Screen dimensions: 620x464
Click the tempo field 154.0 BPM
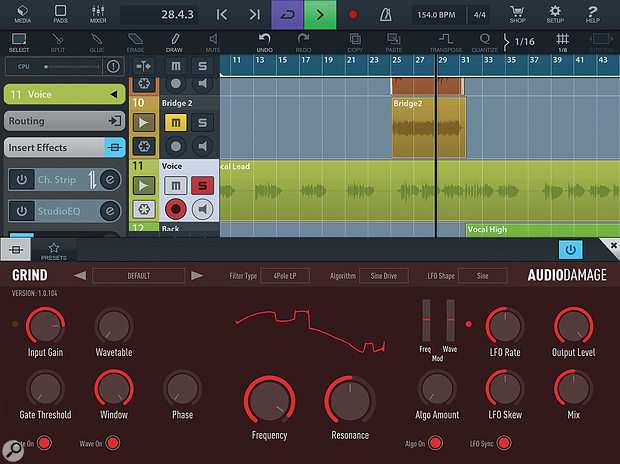[x=436, y=15]
